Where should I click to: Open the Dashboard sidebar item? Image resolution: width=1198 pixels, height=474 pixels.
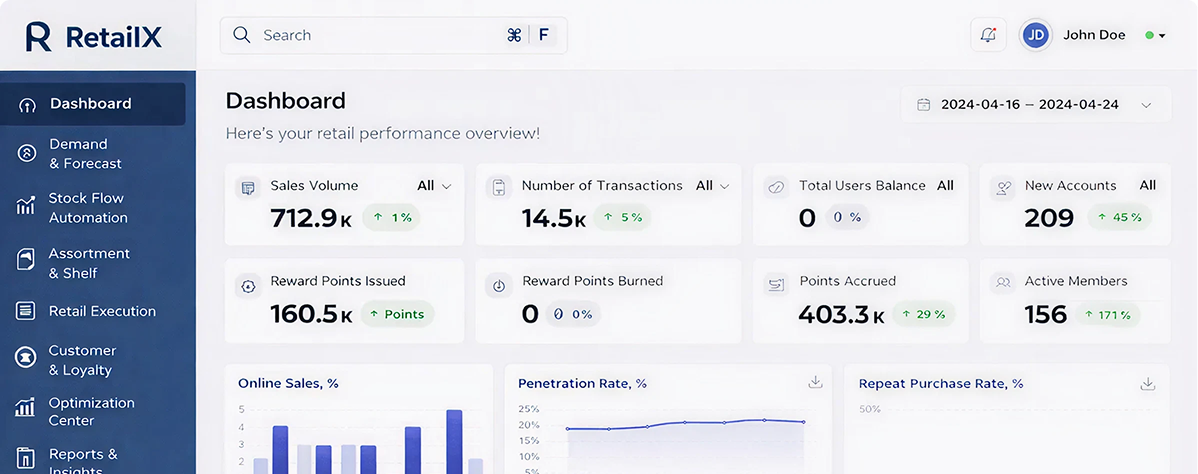click(92, 104)
